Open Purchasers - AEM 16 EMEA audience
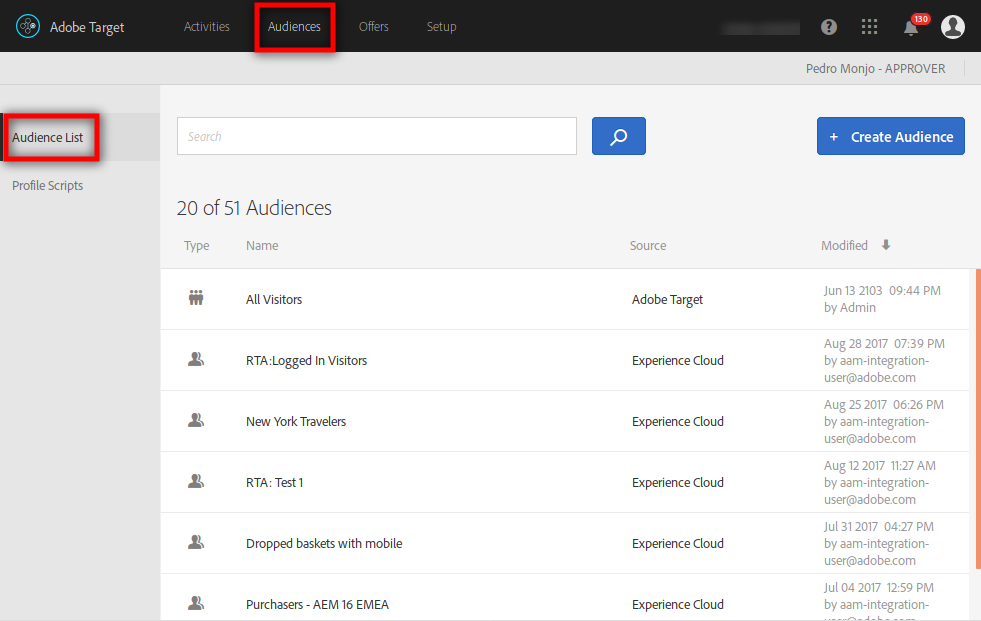 317,605
